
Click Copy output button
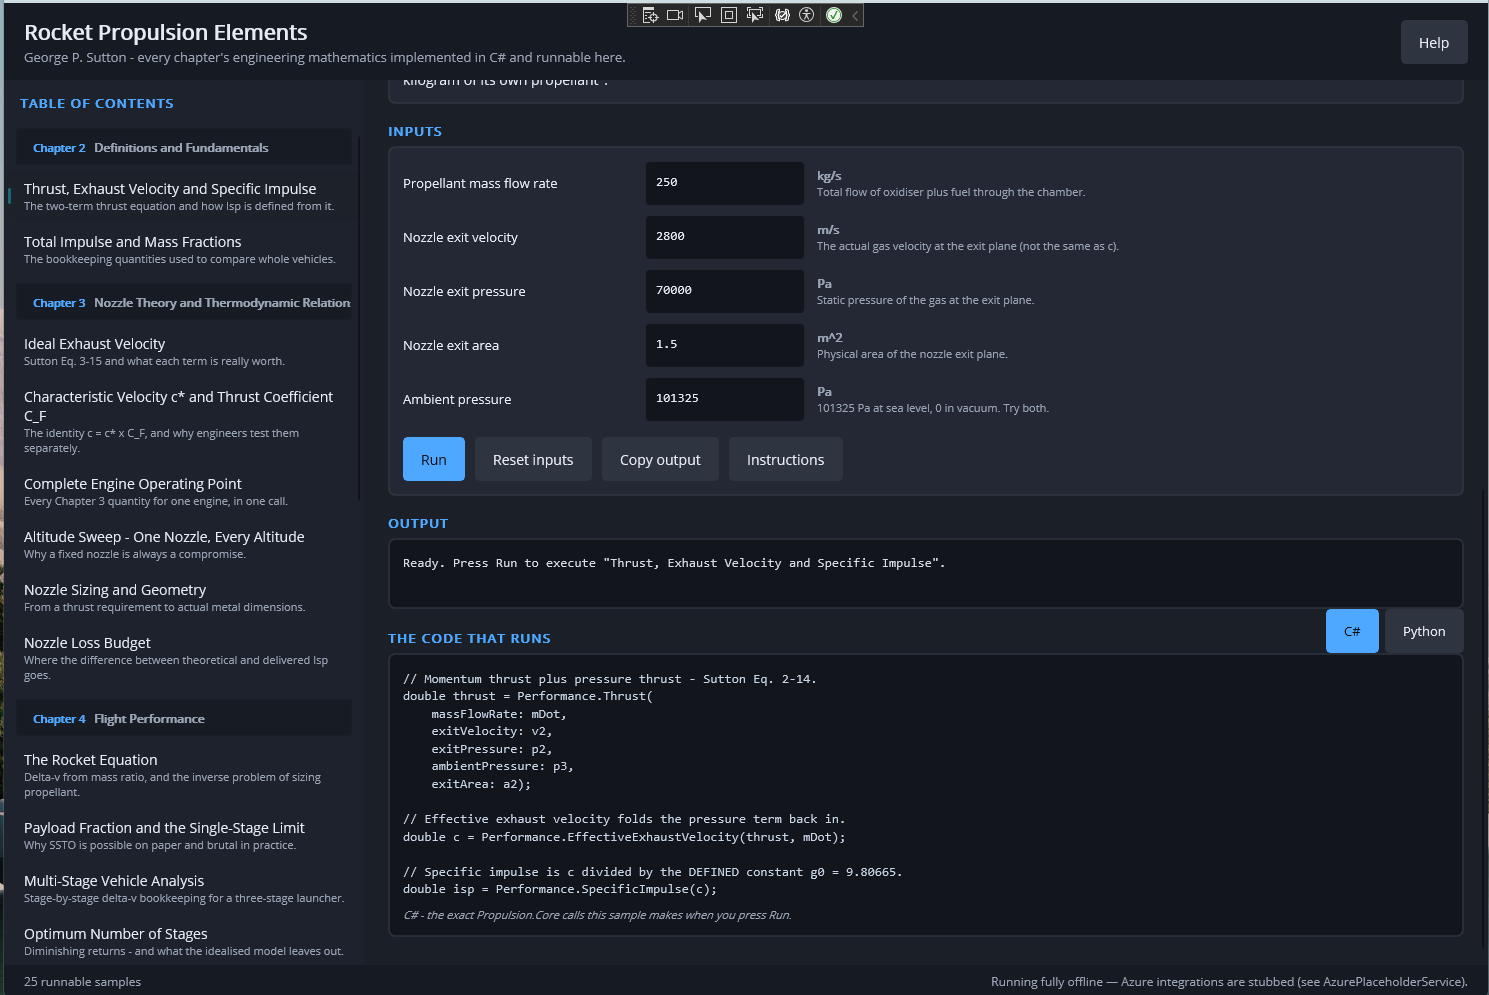point(660,459)
